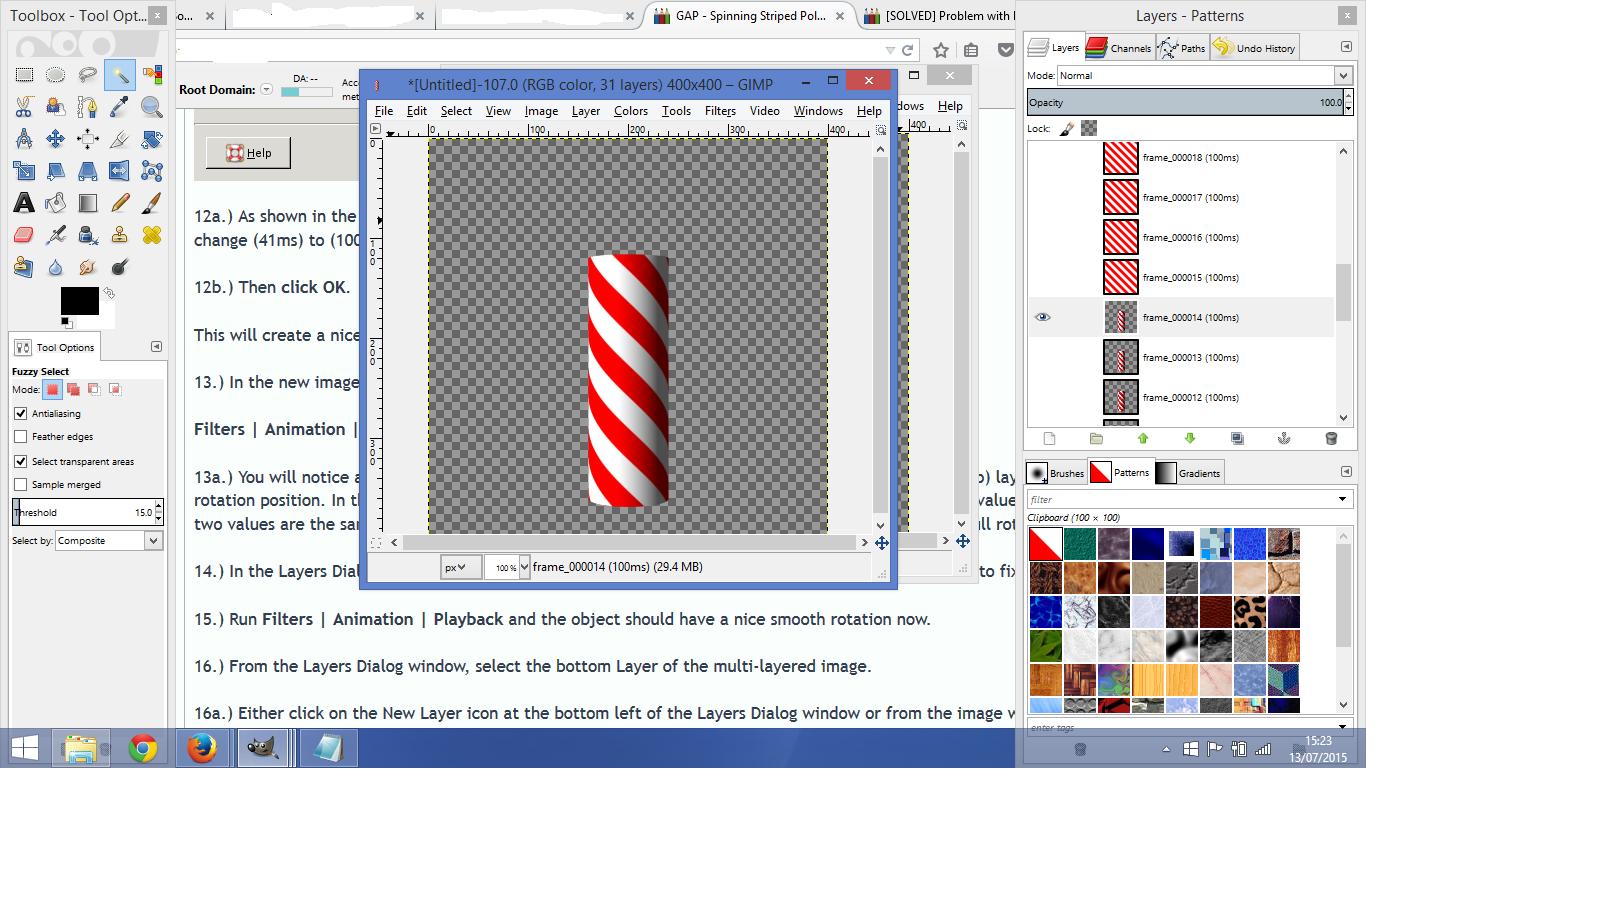Image resolution: width=1600 pixels, height=899 pixels.
Task: Toggle Select transparent areas checkbox
Action: (x=21, y=461)
